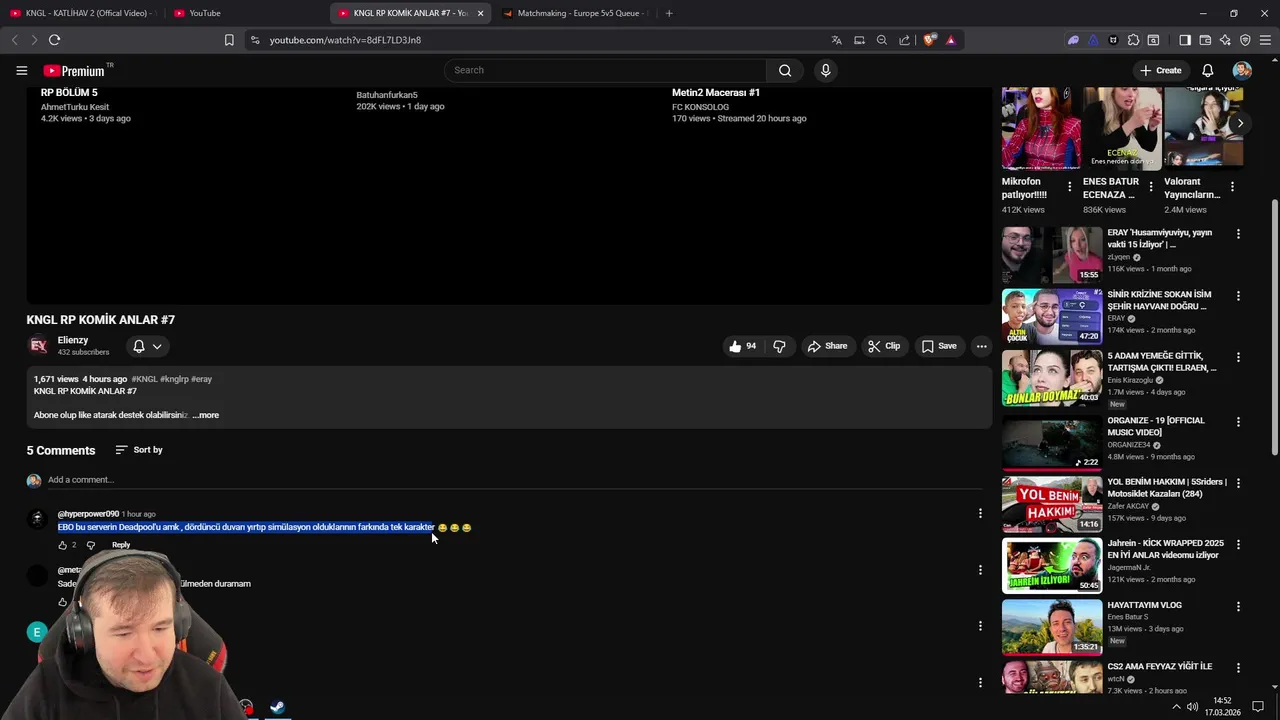Create a Clip from video
This screenshot has height=720, width=1280.
(884, 346)
